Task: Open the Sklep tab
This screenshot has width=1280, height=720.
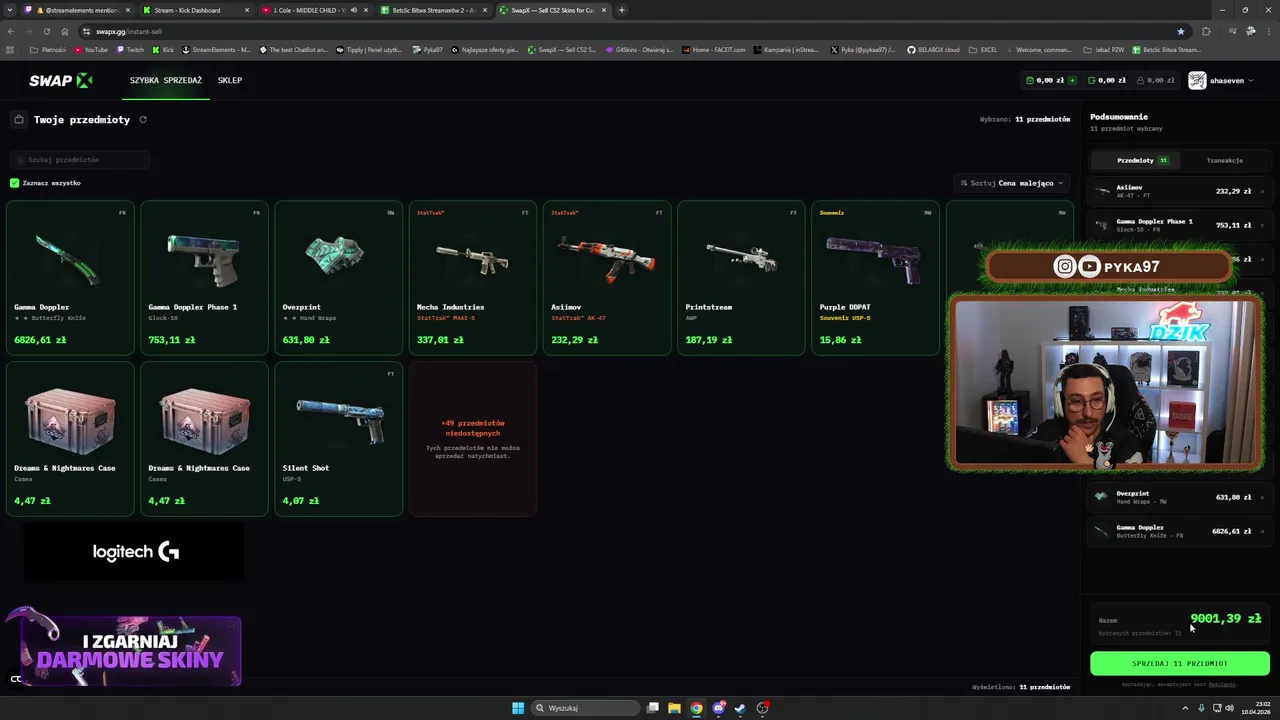Action: click(230, 80)
